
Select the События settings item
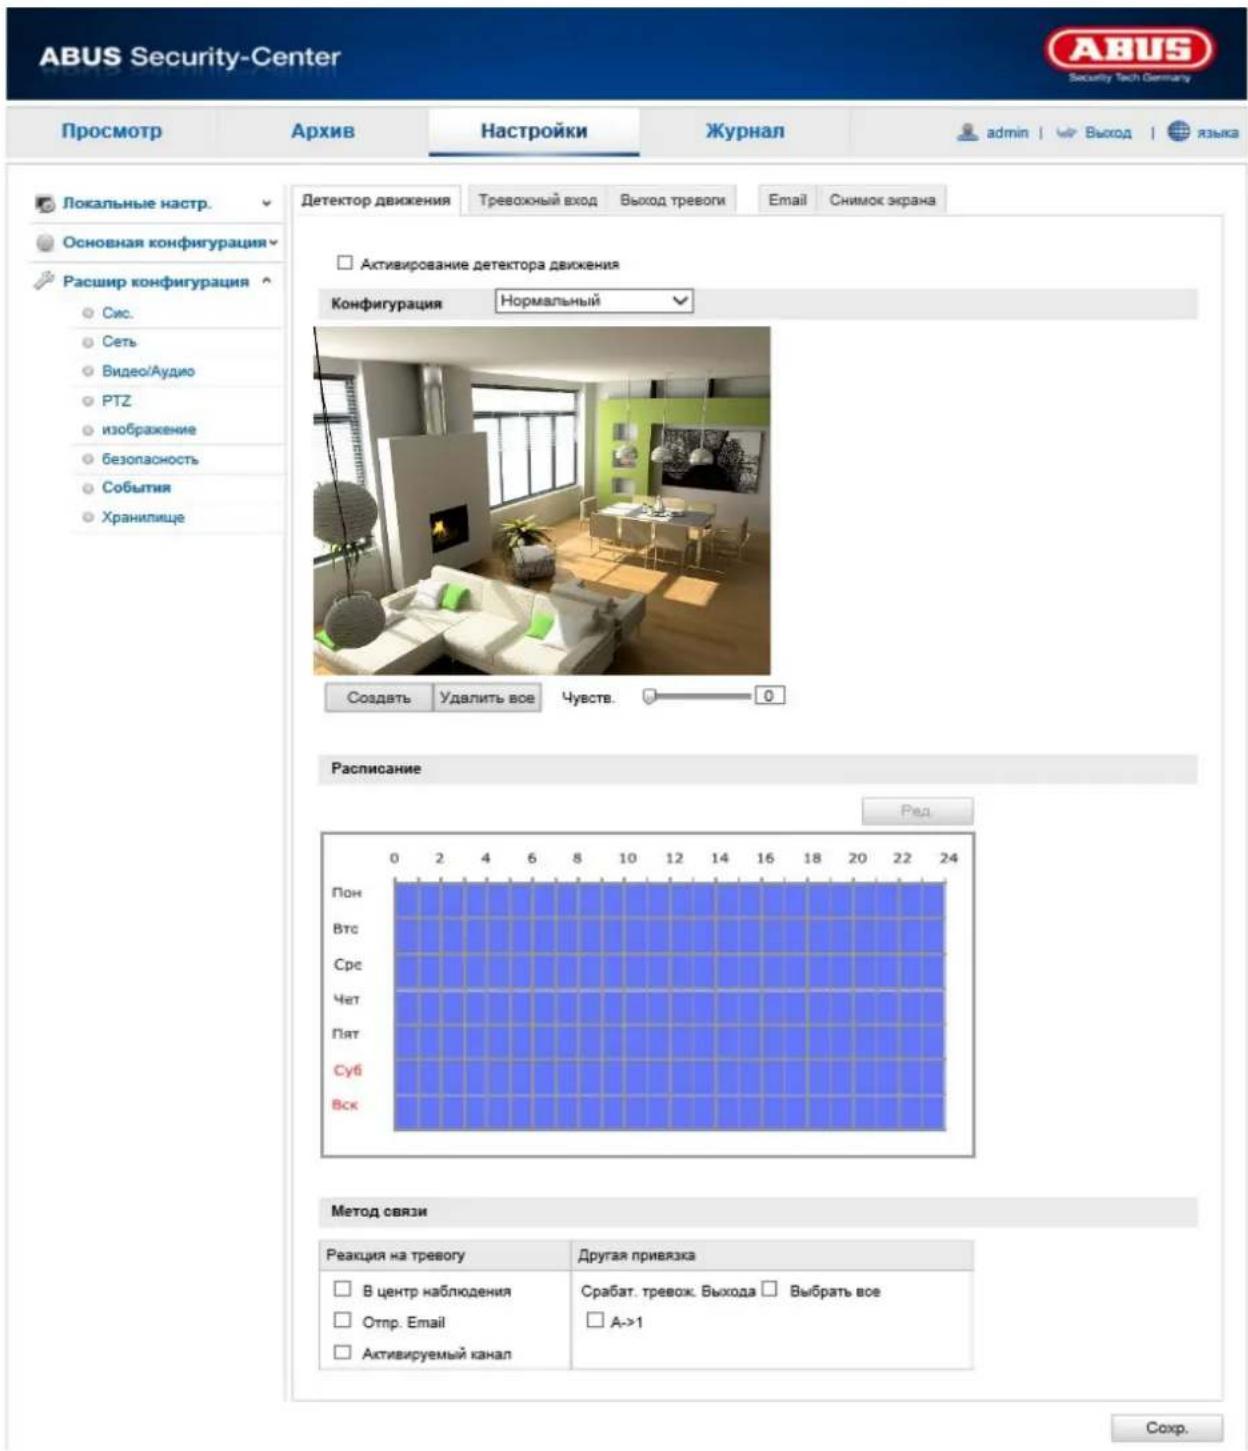[136, 488]
